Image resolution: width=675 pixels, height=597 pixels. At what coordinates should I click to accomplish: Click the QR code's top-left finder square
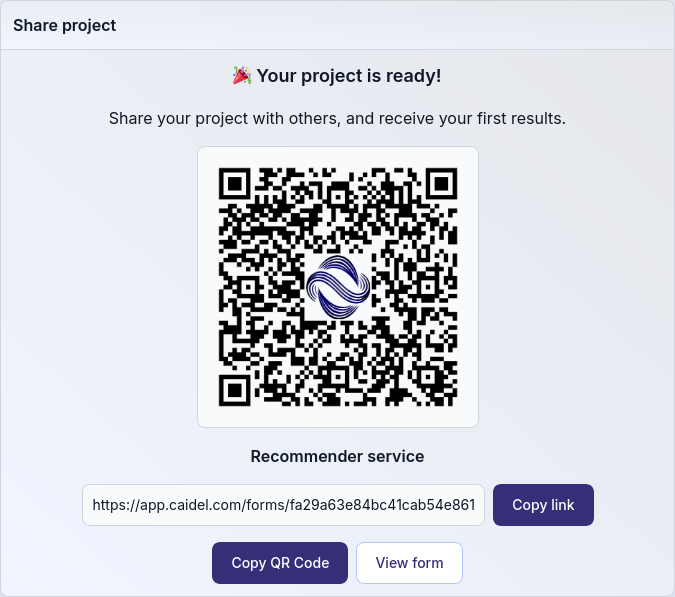(x=236, y=185)
